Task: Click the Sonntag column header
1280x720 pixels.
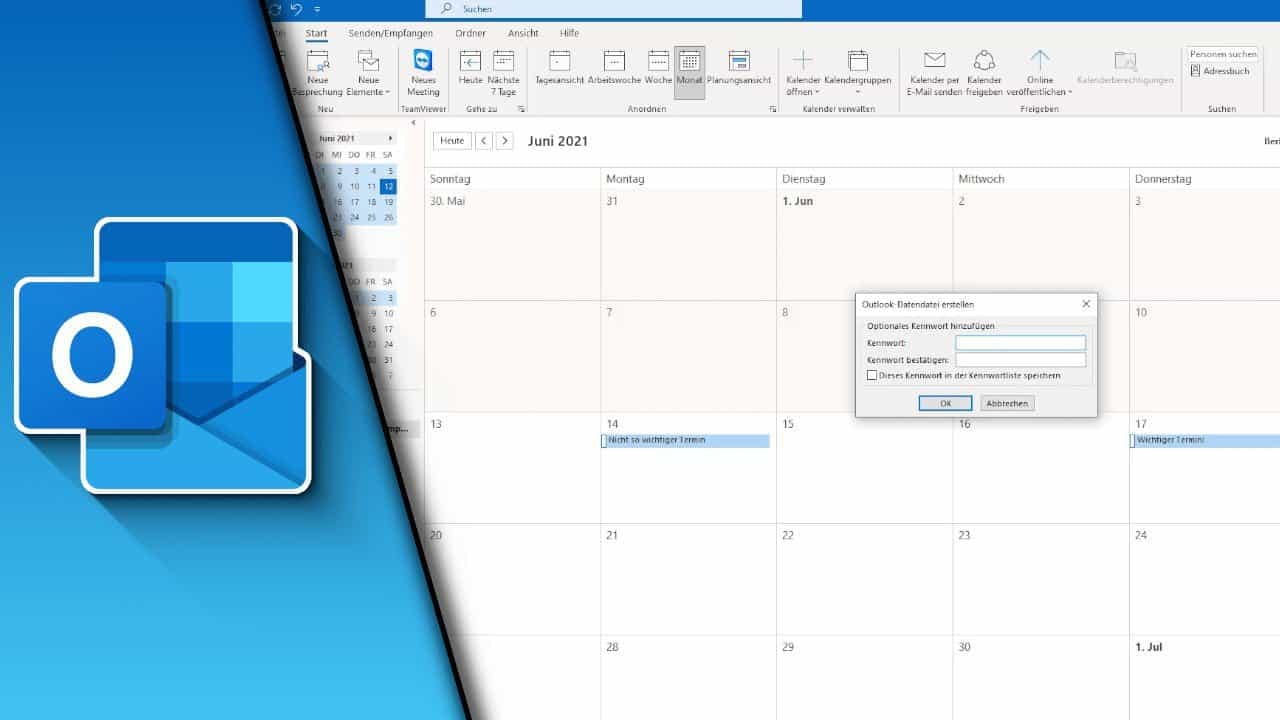Action: [x=512, y=179]
